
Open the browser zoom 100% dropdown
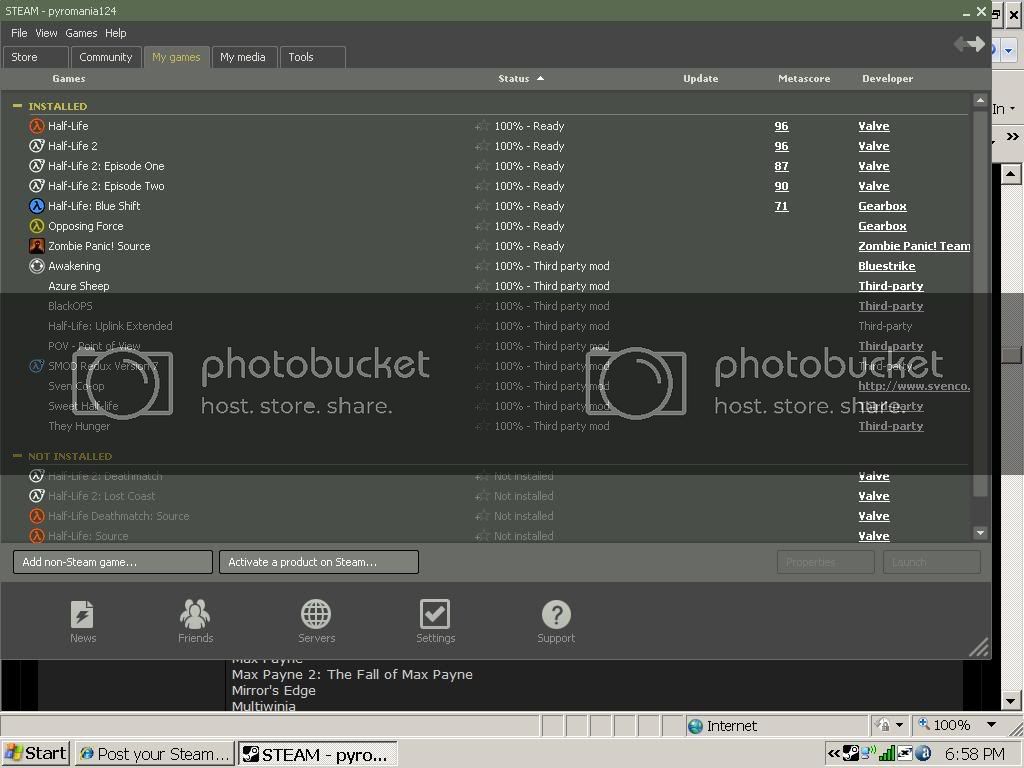[x=991, y=725]
